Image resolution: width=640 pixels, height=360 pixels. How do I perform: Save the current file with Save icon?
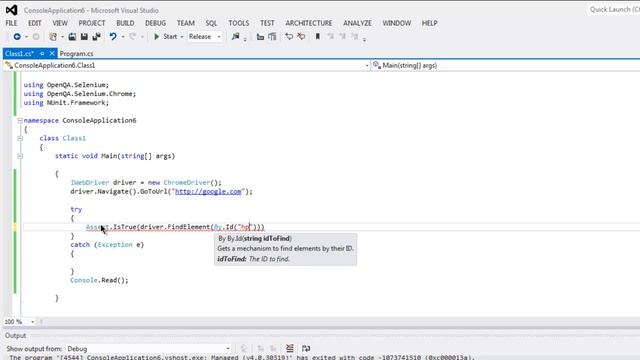coord(84,37)
